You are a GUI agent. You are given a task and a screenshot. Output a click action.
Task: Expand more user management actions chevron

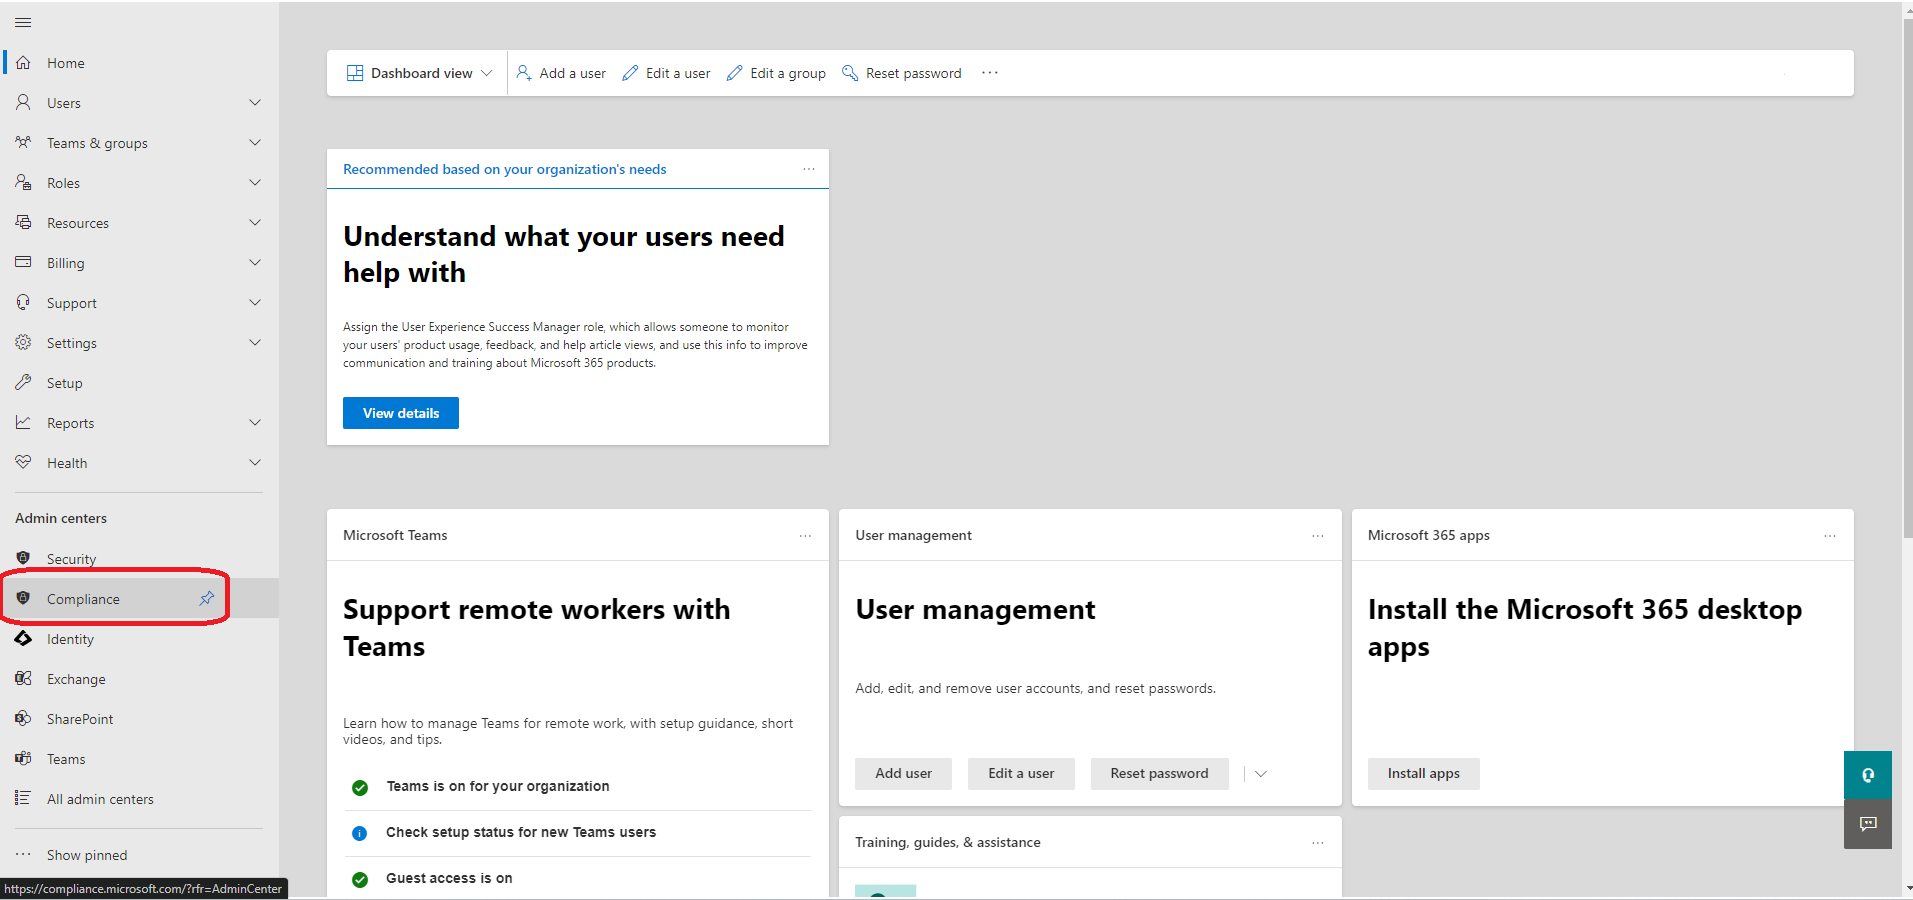(x=1261, y=774)
